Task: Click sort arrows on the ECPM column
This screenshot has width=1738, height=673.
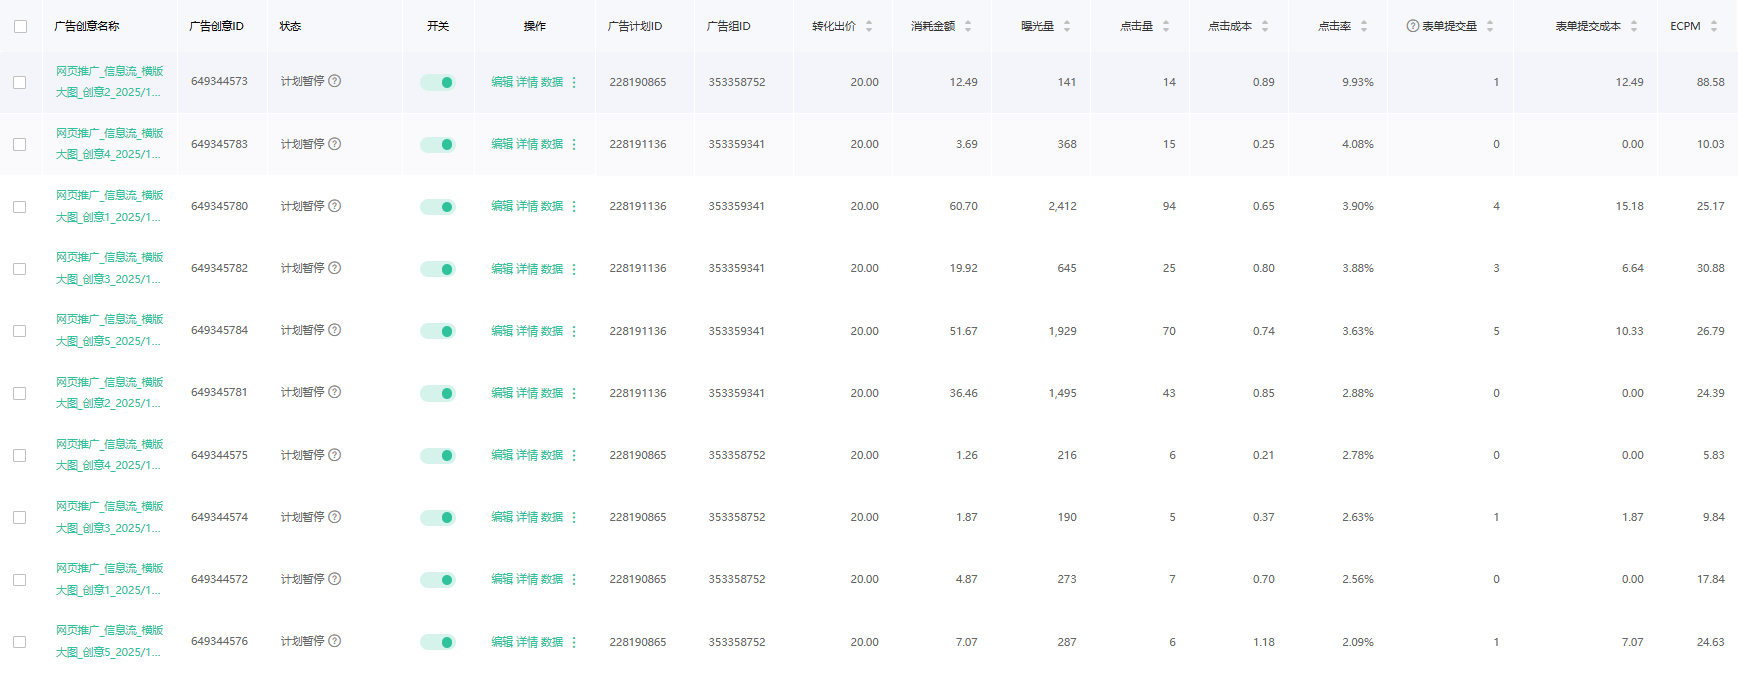Action: [1713, 26]
